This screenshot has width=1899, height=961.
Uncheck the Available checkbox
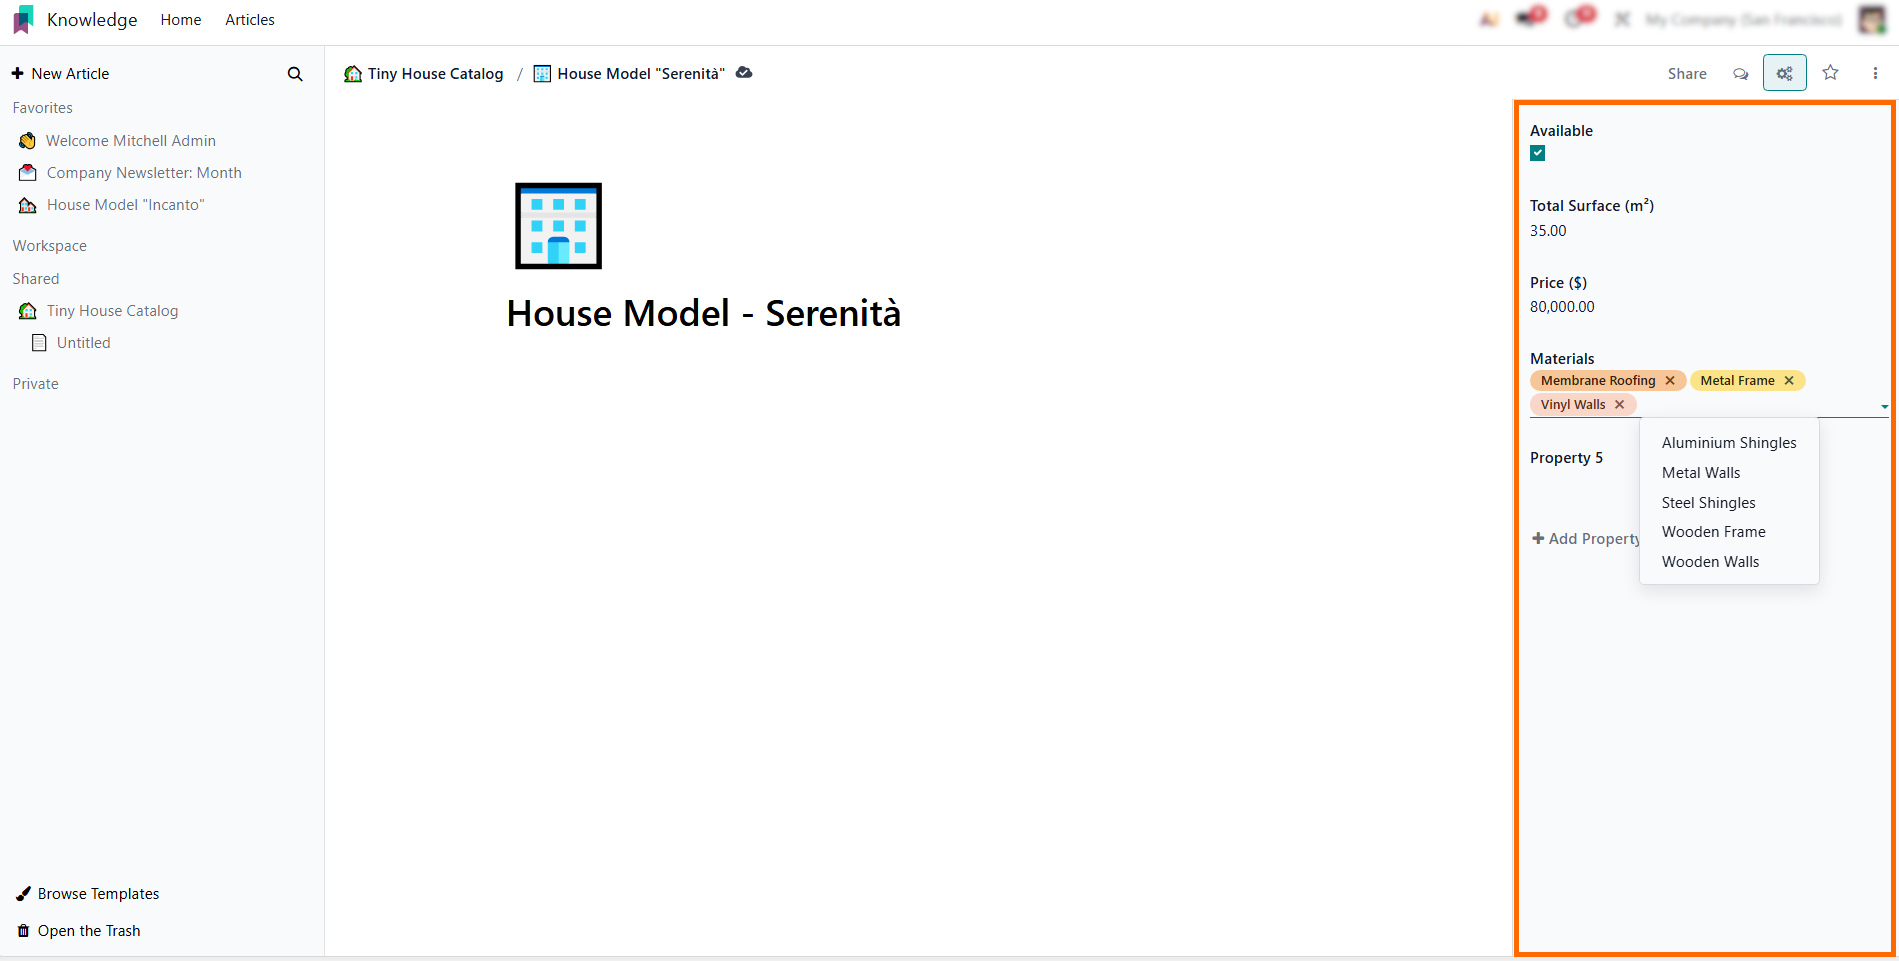click(1538, 153)
